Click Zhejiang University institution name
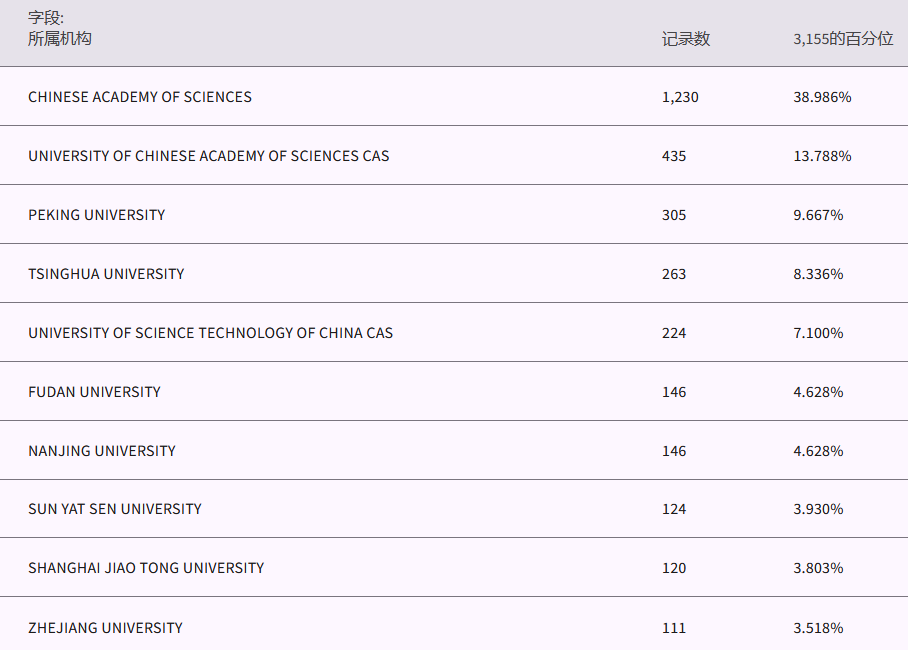The image size is (908, 650). 105,628
